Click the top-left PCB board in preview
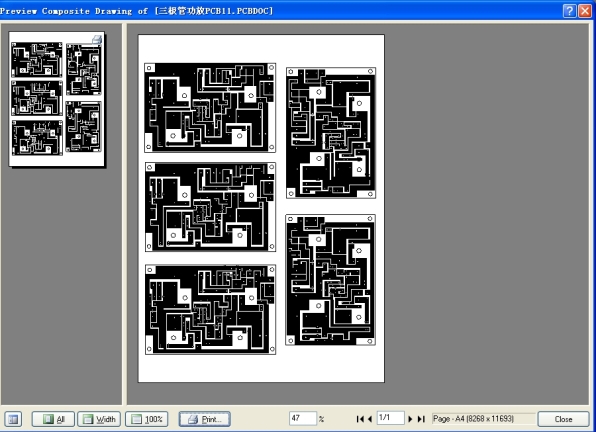Screen dimensions: 596x432 tap(210, 108)
